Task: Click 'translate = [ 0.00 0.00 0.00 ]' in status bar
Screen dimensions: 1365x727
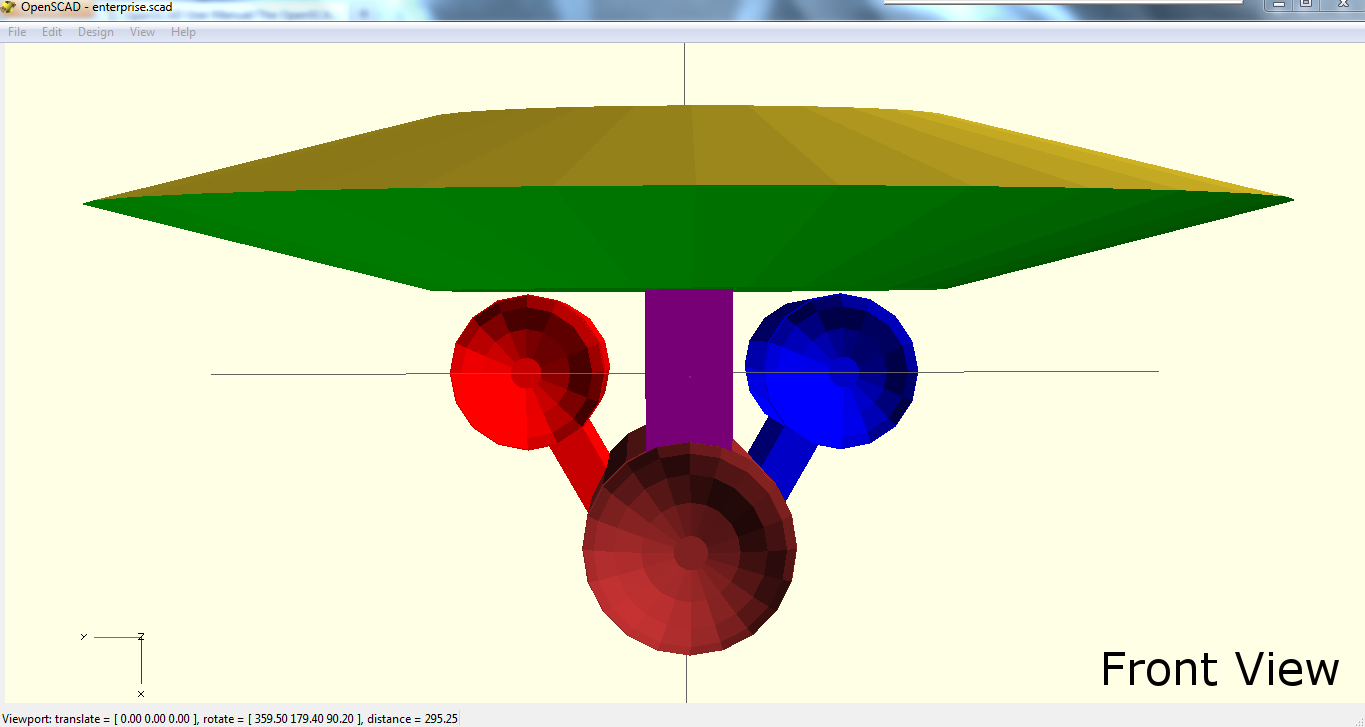Action: (126, 718)
